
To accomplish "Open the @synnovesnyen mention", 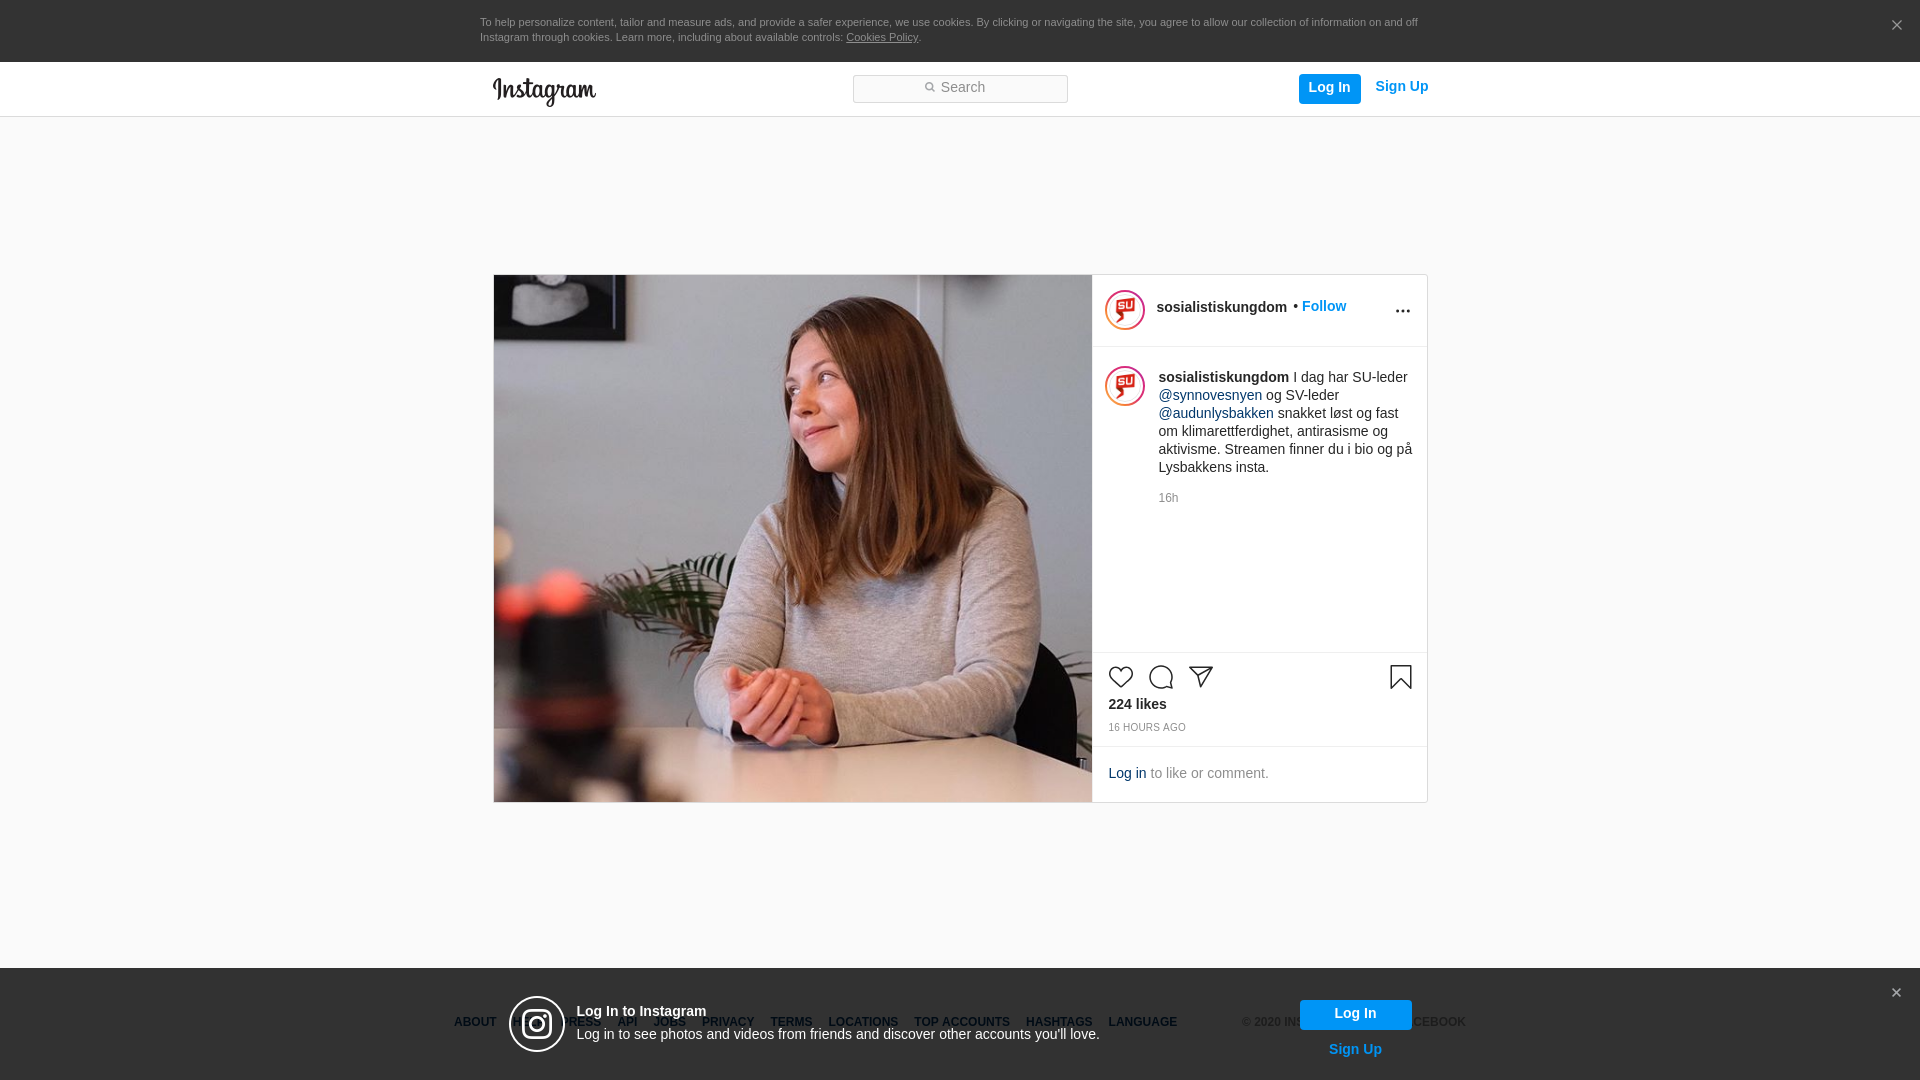I will (1210, 395).
